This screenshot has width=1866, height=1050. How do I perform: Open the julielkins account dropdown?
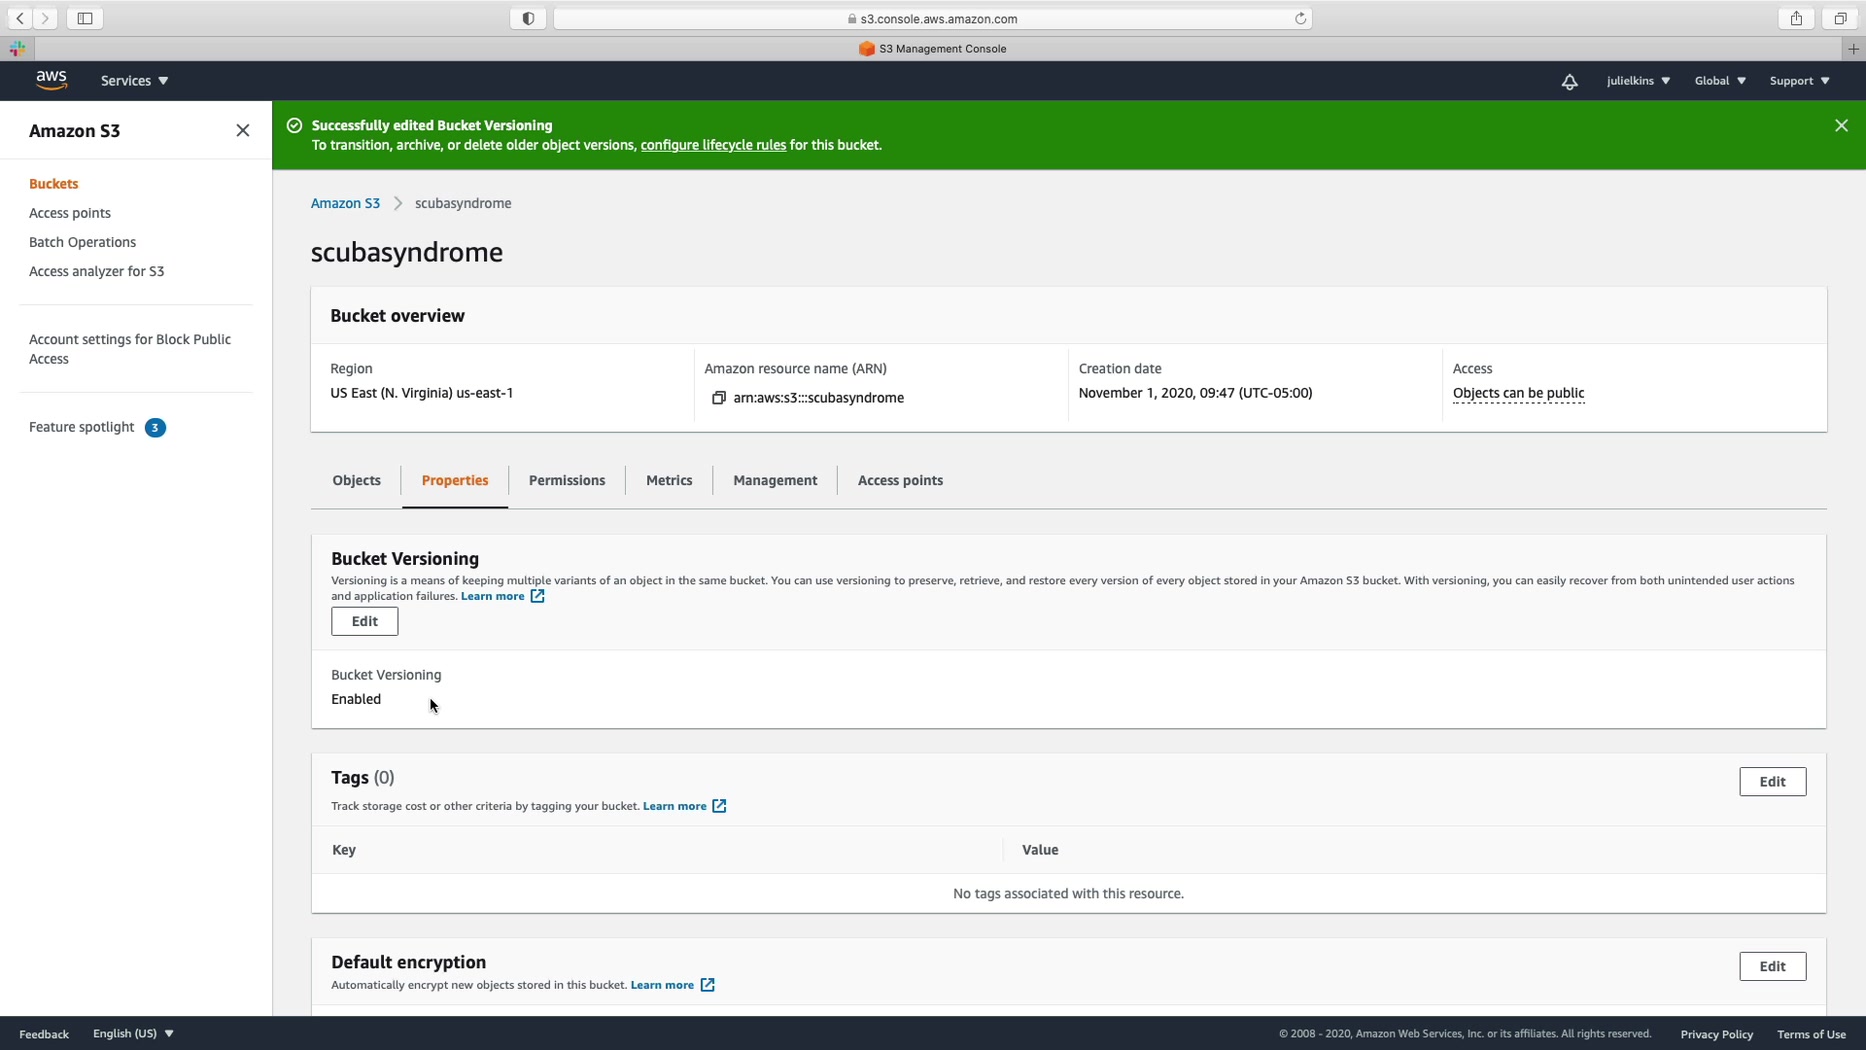pos(1638,81)
